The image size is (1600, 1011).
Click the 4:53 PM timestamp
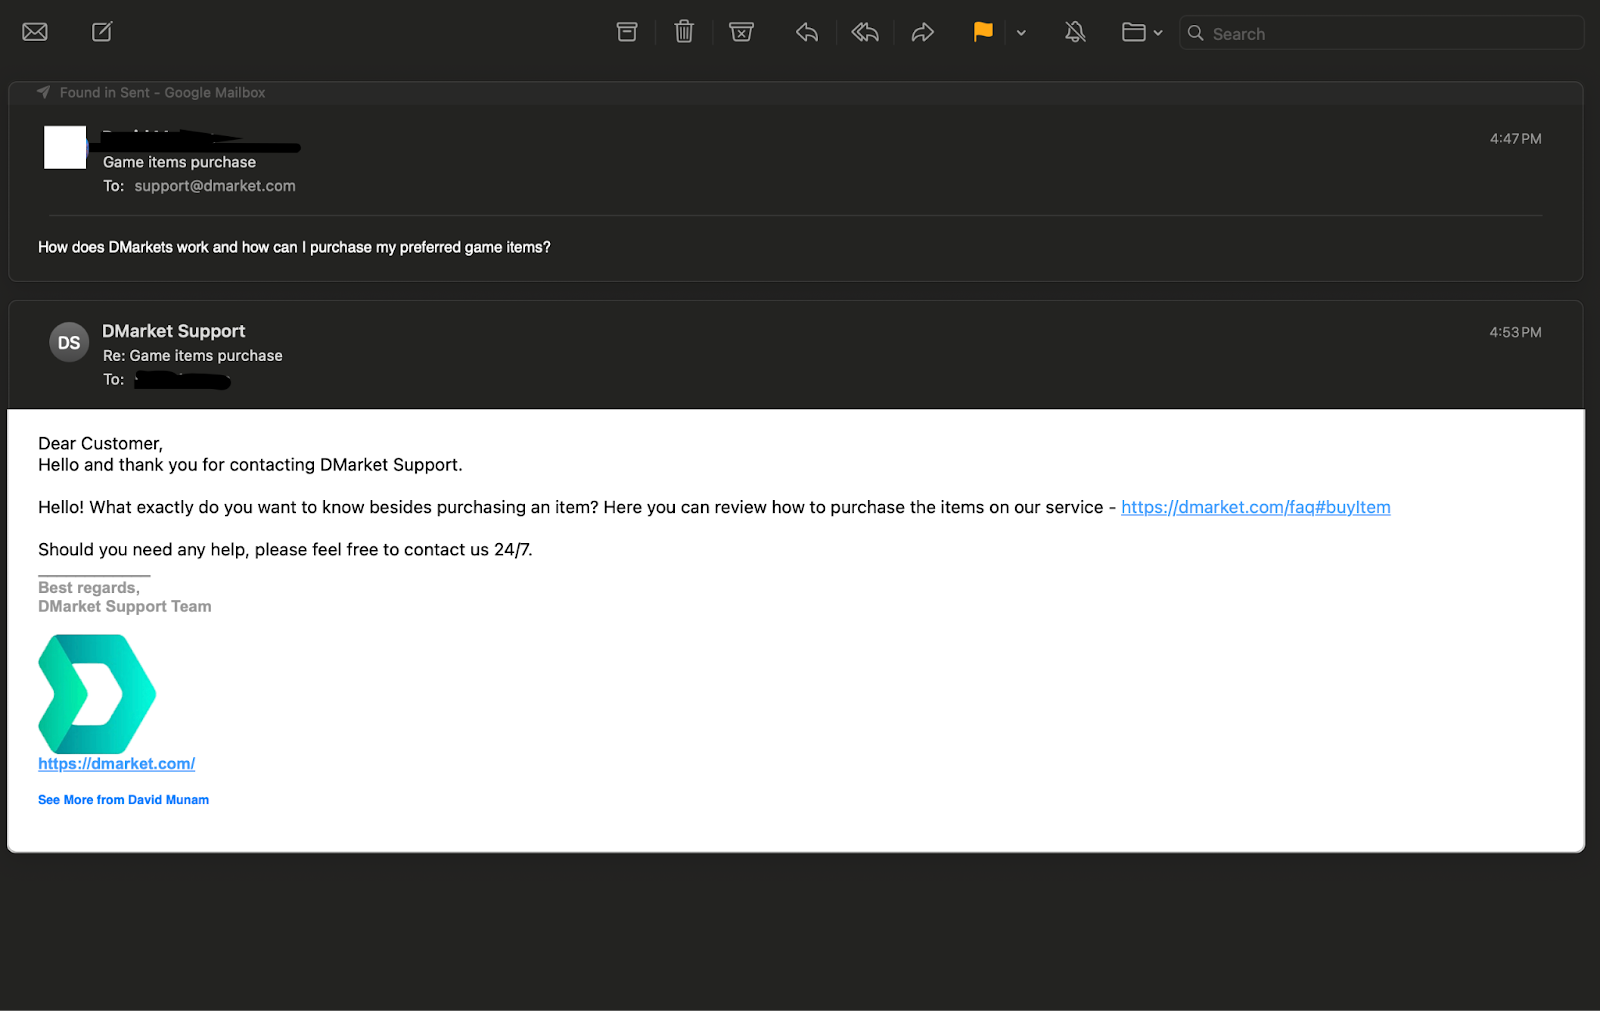pos(1515,332)
